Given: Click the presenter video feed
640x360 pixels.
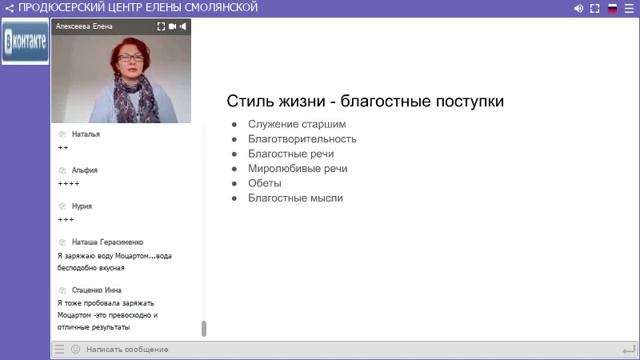Looking at the screenshot, I should pyautogui.click(x=121, y=78).
